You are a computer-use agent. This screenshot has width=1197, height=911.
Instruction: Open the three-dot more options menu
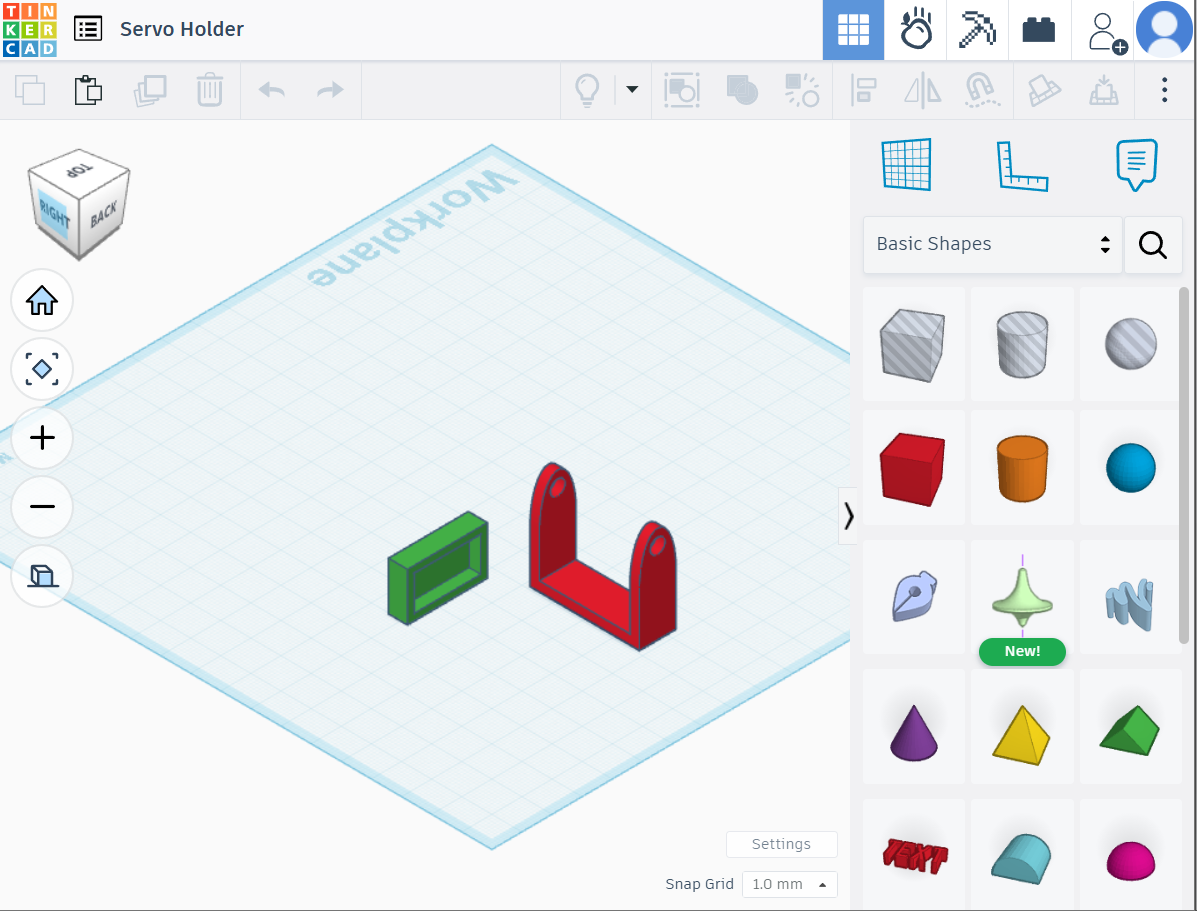tap(1164, 90)
